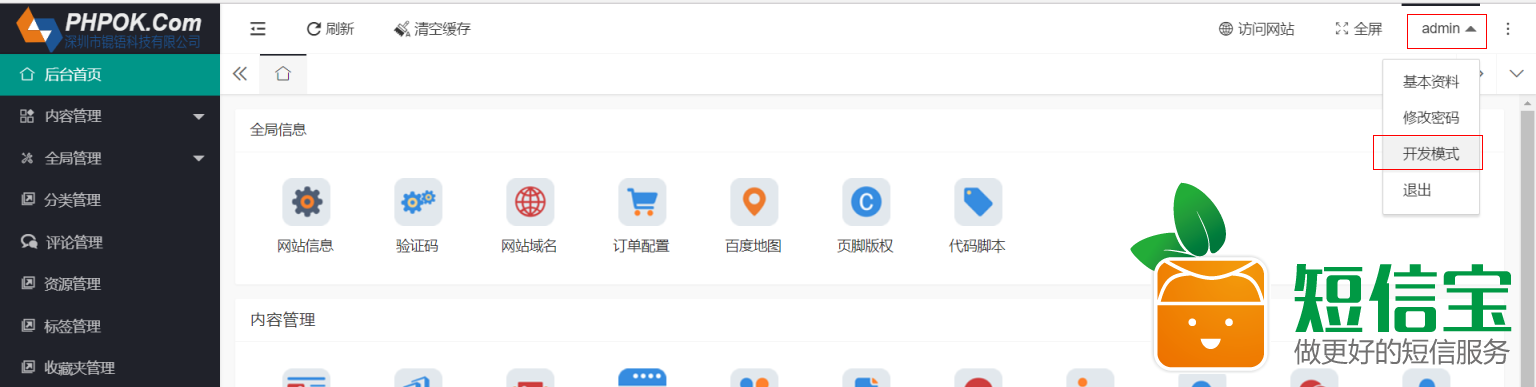Open the 访问网站 link
Image resolution: width=1536 pixels, height=387 pixels.
(1257, 29)
